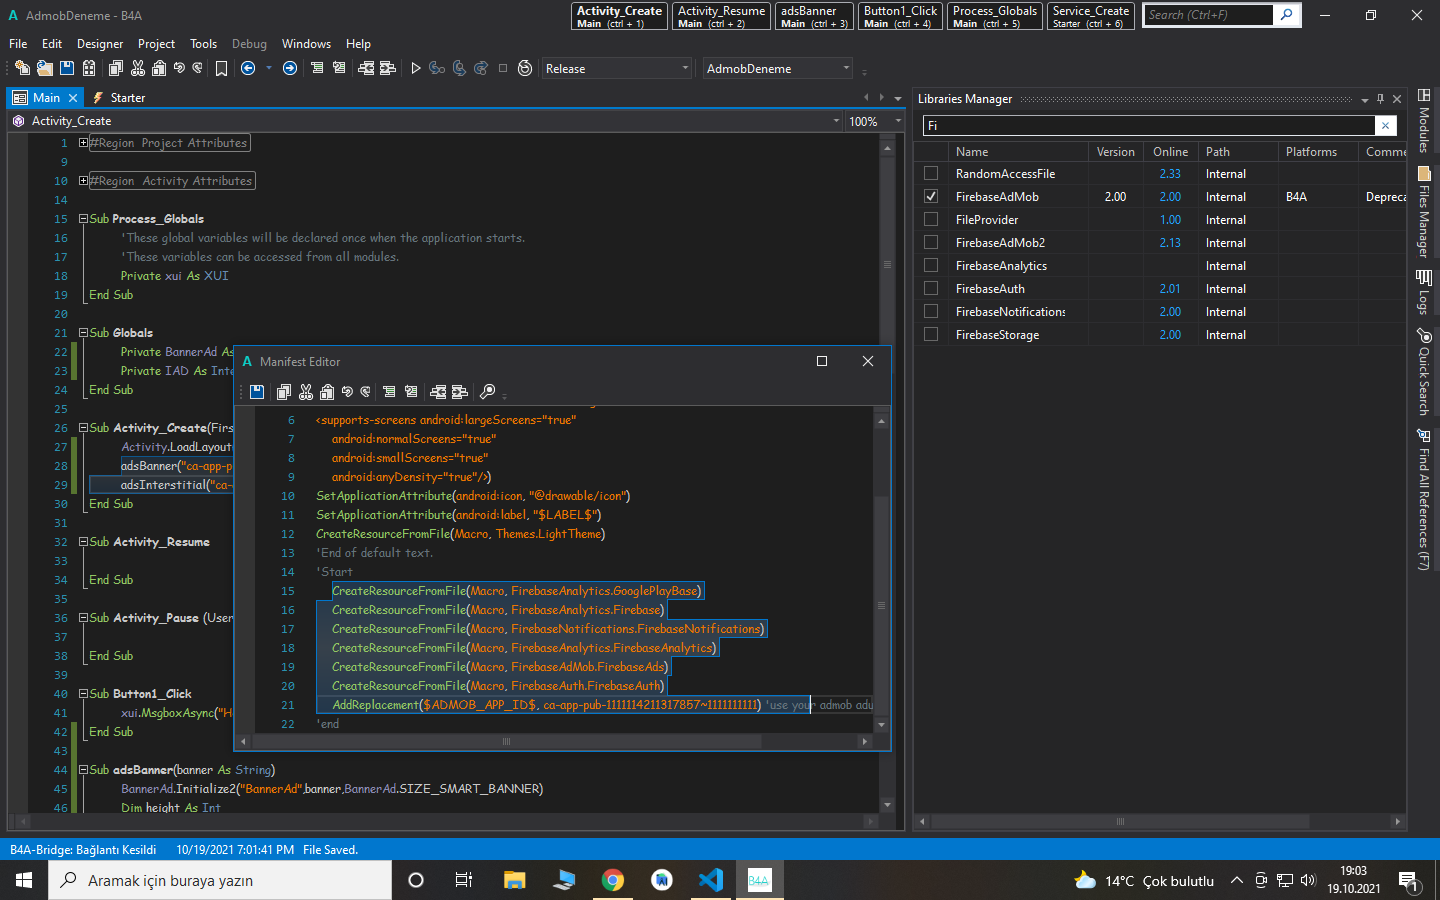Uncheck the FirebaseAdMob library checkbox
The width and height of the screenshot is (1440, 900).
pos(931,196)
